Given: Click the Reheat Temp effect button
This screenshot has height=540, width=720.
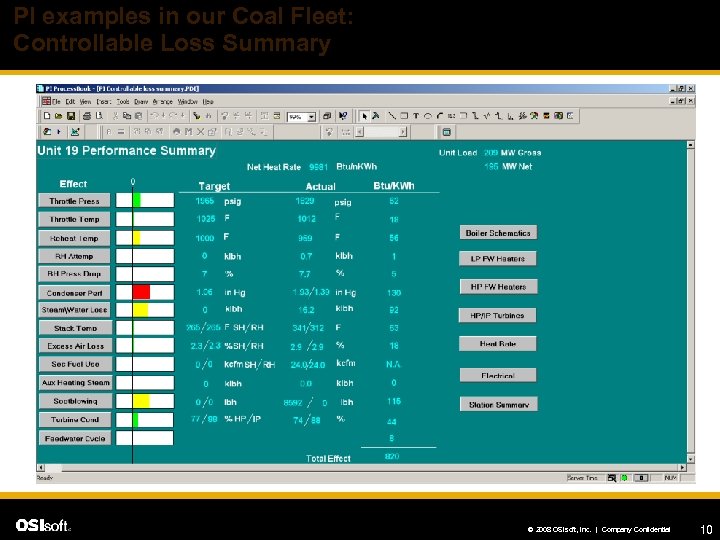Looking at the screenshot, I should coord(74,238).
